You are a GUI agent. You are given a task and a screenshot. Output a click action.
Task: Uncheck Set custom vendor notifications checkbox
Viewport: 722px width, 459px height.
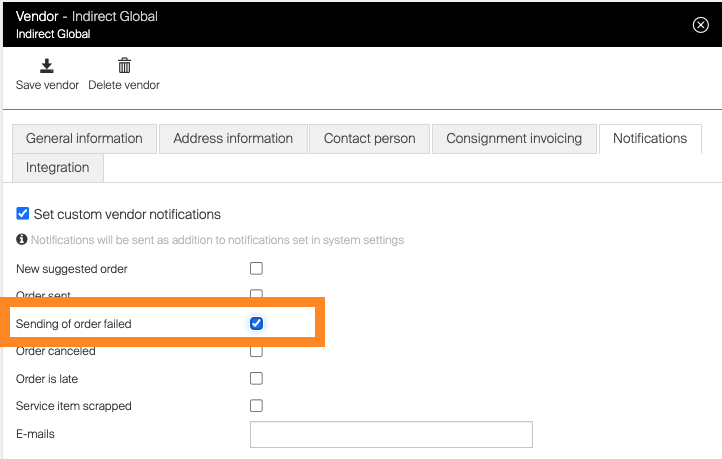click(23, 214)
